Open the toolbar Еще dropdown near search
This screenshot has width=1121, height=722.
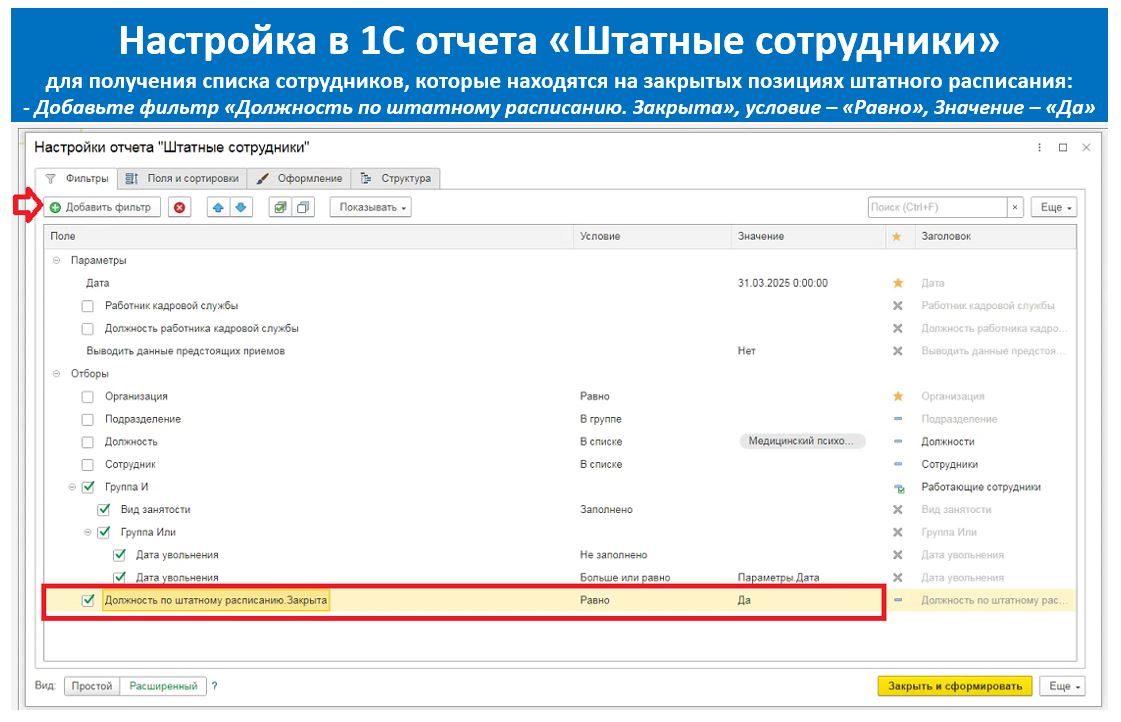(1054, 207)
